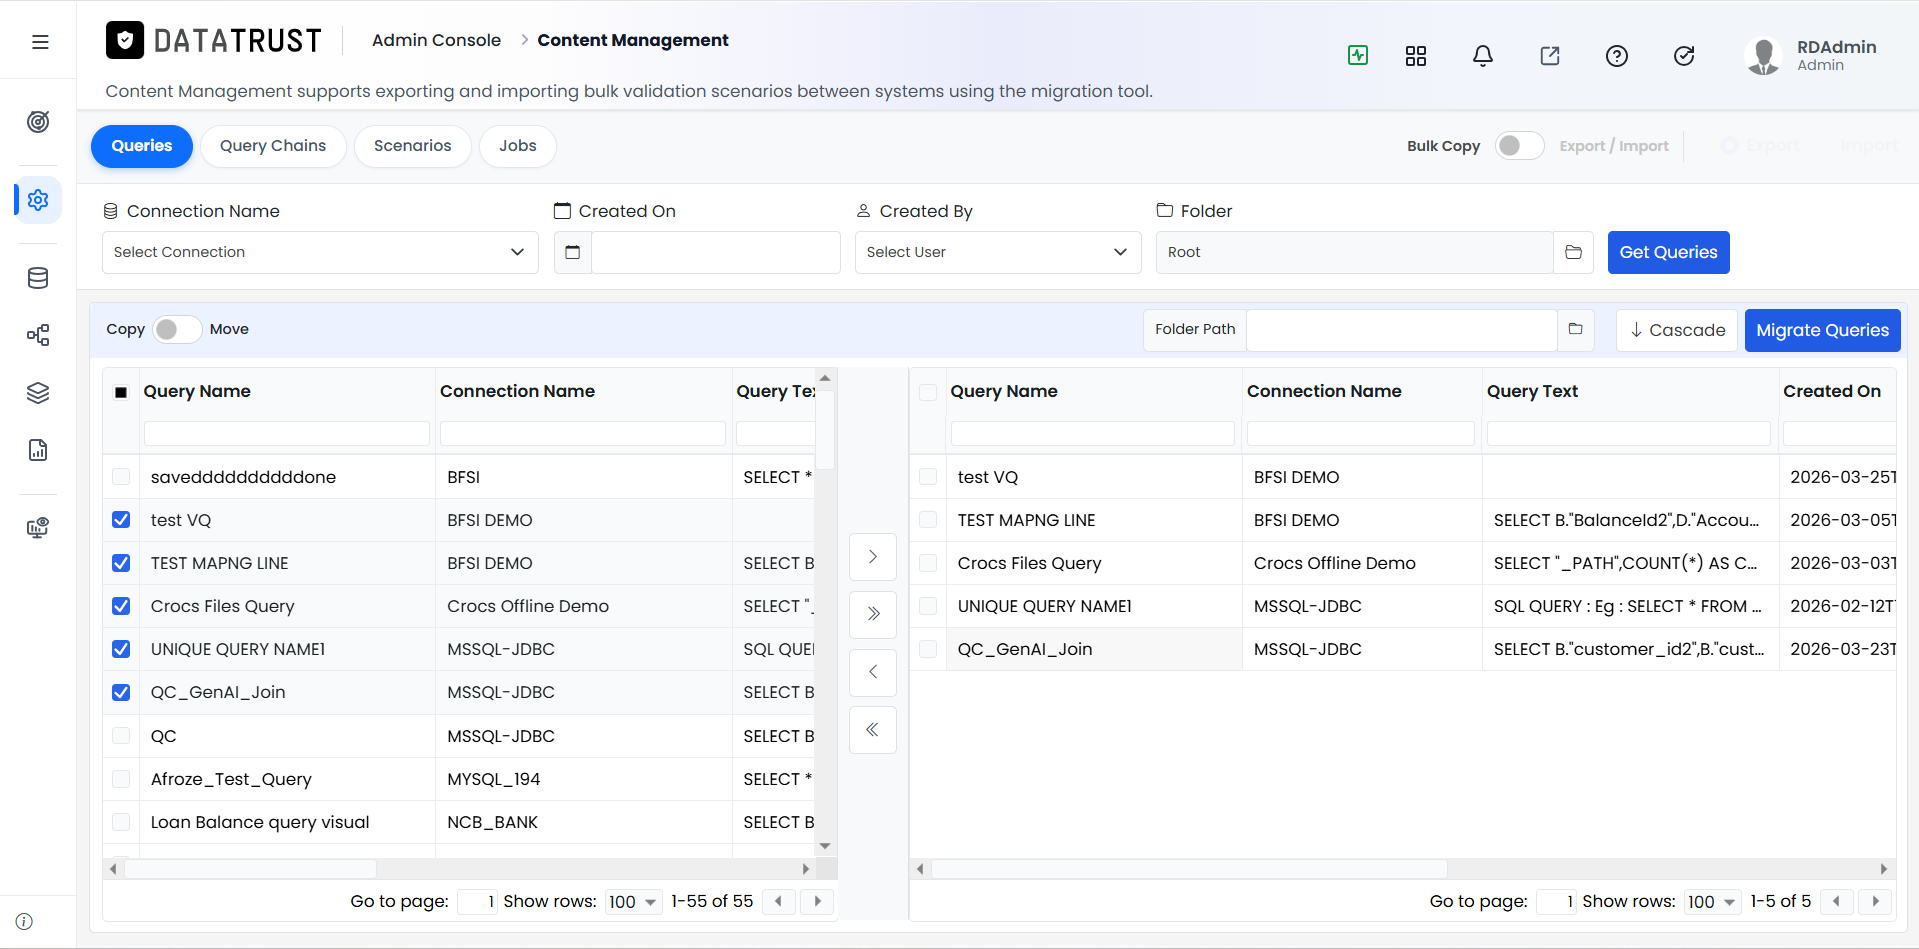Viewport: 1919px width, 949px height.
Task: Check the Afroze_Test_Query row checkbox
Action: (x=121, y=779)
